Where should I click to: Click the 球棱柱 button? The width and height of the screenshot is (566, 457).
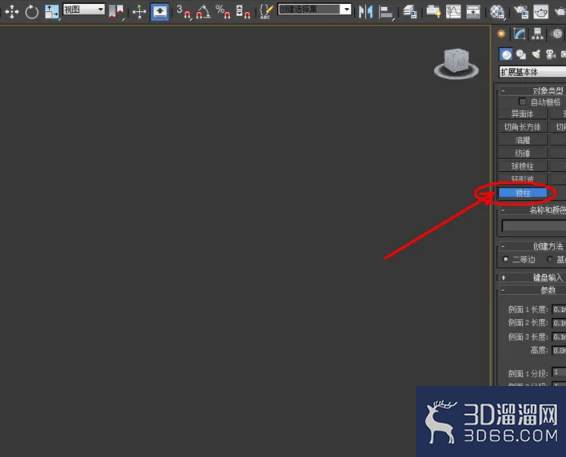point(522,166)
